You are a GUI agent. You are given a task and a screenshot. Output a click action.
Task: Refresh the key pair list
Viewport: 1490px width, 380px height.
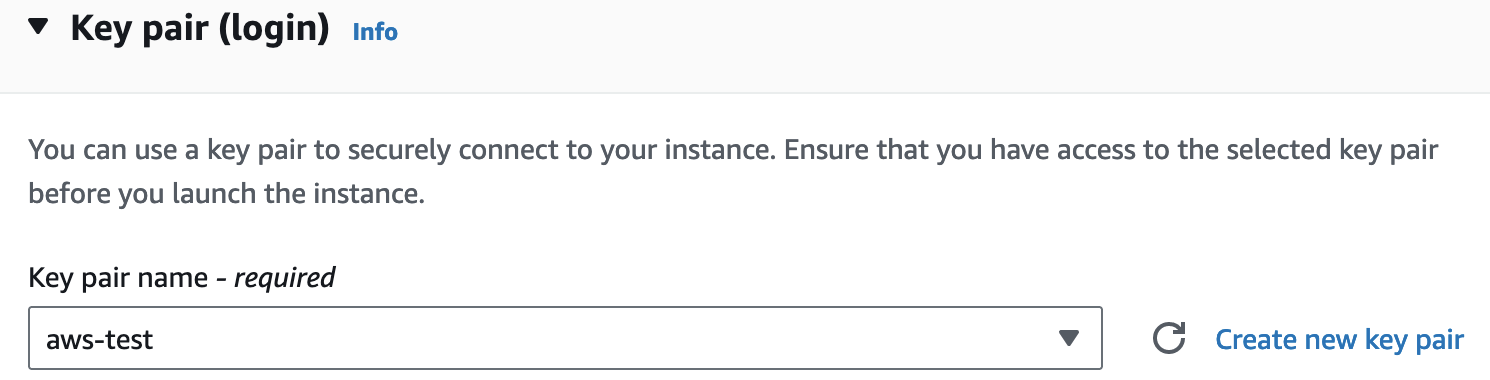pos(1168,339)
